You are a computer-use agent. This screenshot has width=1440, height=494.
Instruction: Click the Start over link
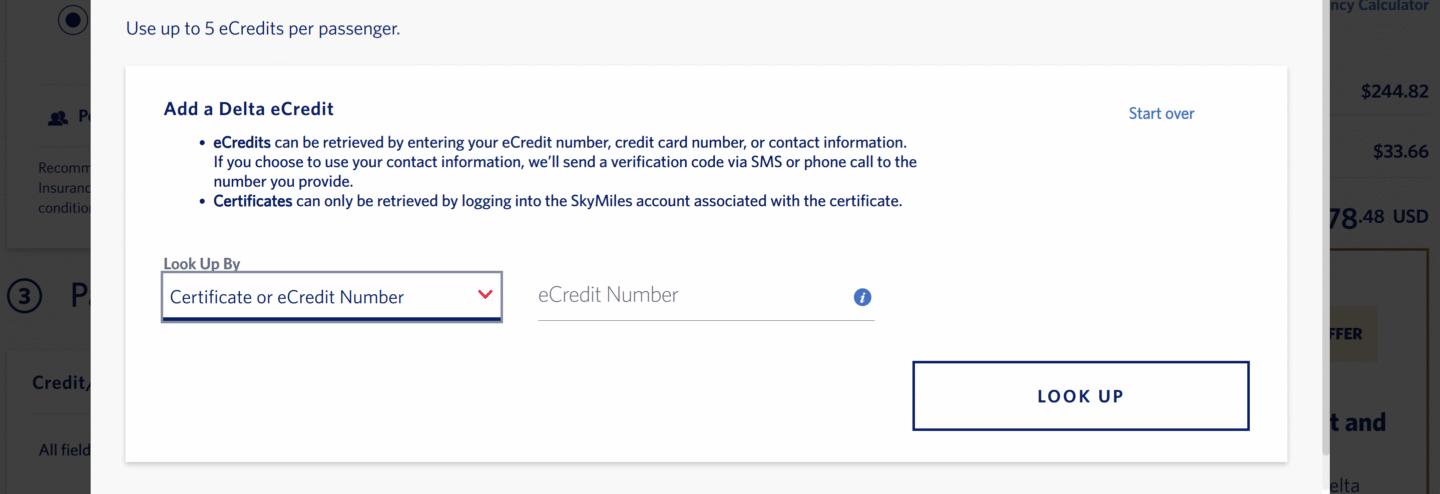click(1161, 113)
